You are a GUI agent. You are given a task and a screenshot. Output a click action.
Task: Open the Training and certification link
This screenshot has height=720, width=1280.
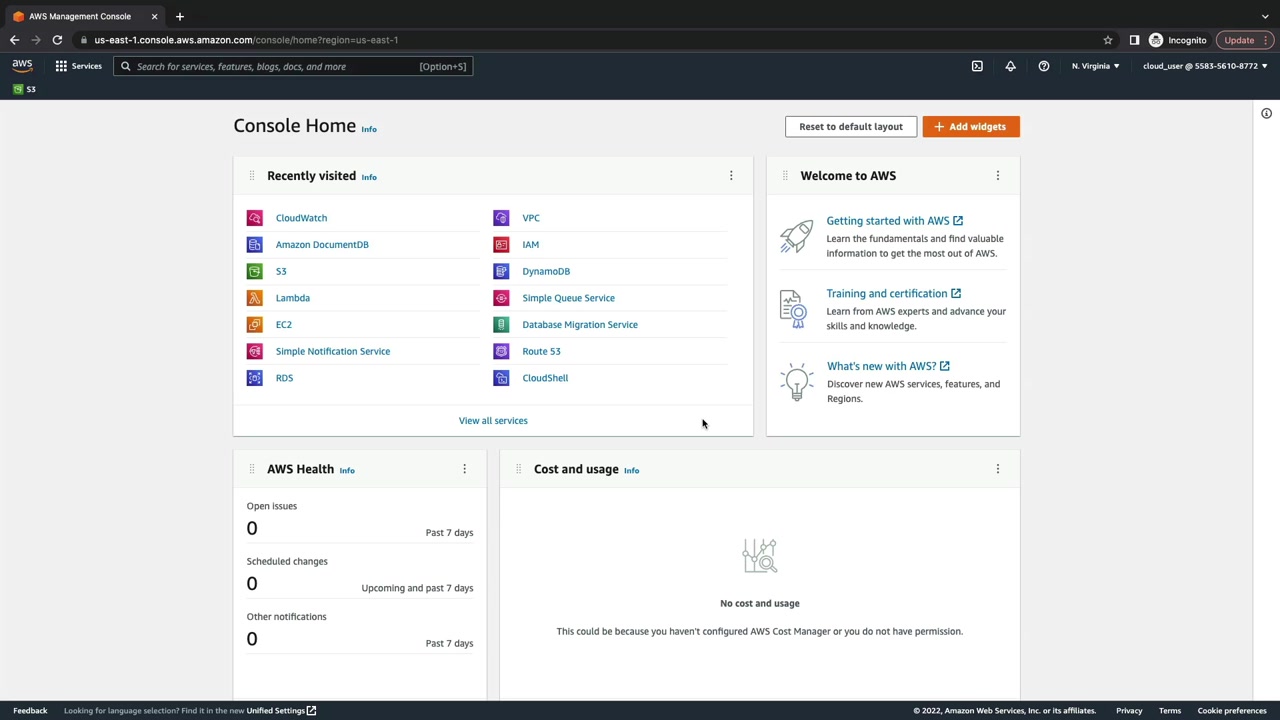(893, 294)
